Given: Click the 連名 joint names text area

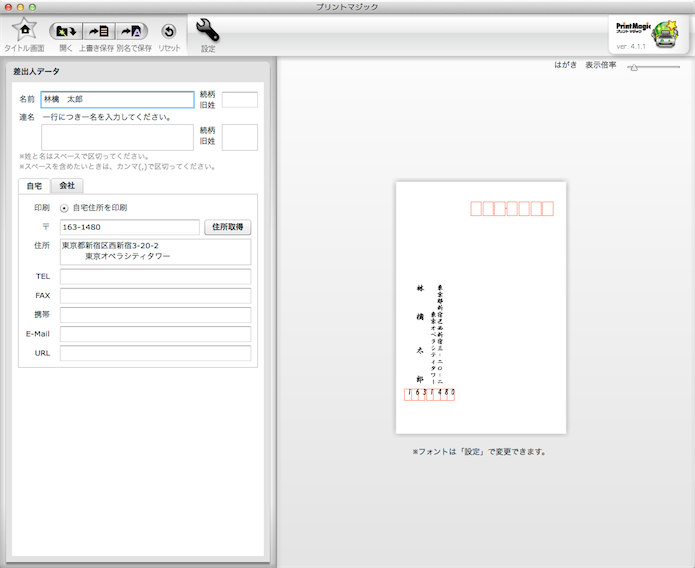Looking at the screenshot, I should coord(117,137).
